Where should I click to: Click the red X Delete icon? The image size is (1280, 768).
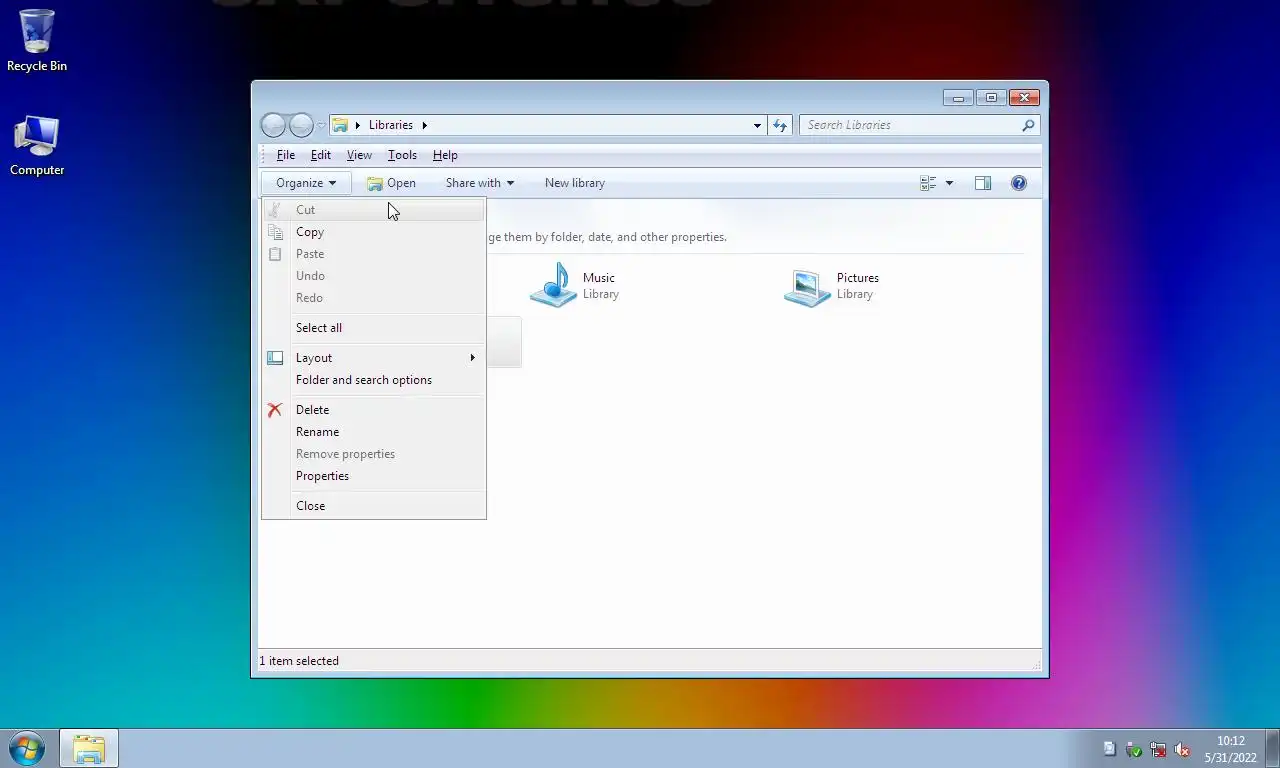click(275, 410)
